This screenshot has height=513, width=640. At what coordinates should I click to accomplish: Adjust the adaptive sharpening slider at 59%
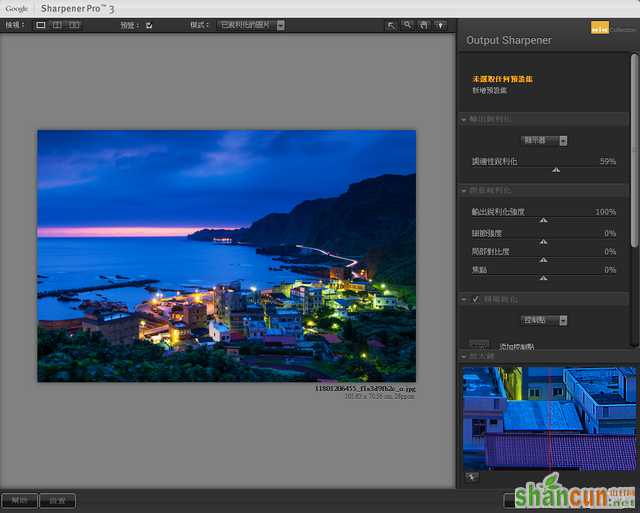pos(556,170)
